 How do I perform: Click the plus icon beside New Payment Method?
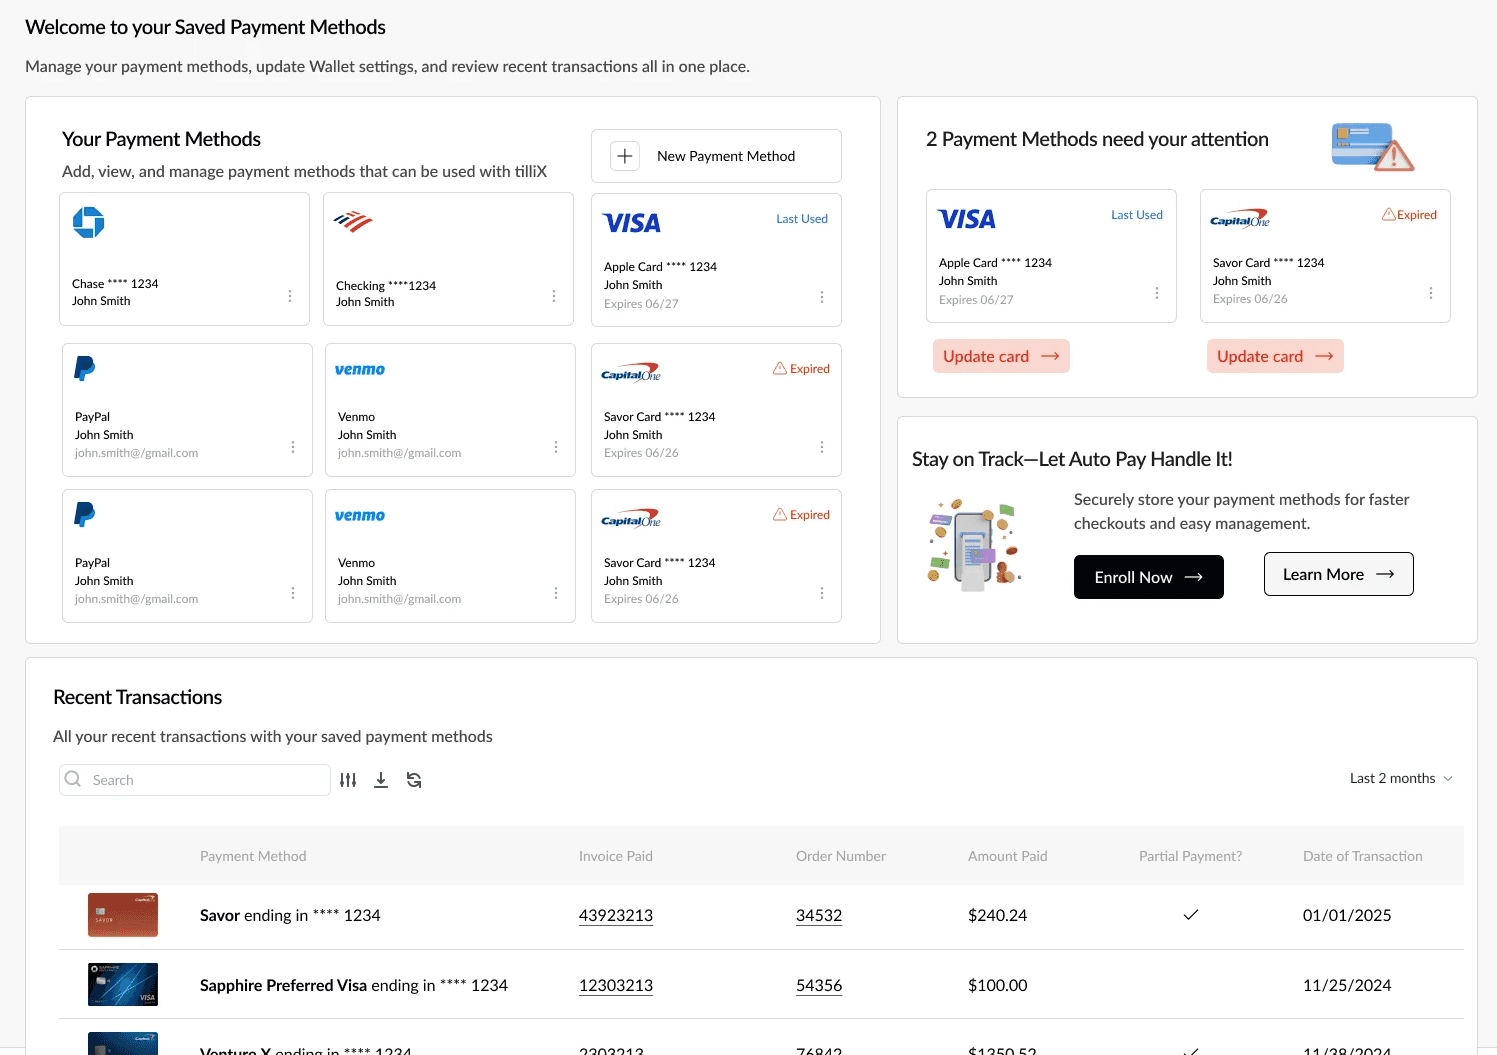625,156
